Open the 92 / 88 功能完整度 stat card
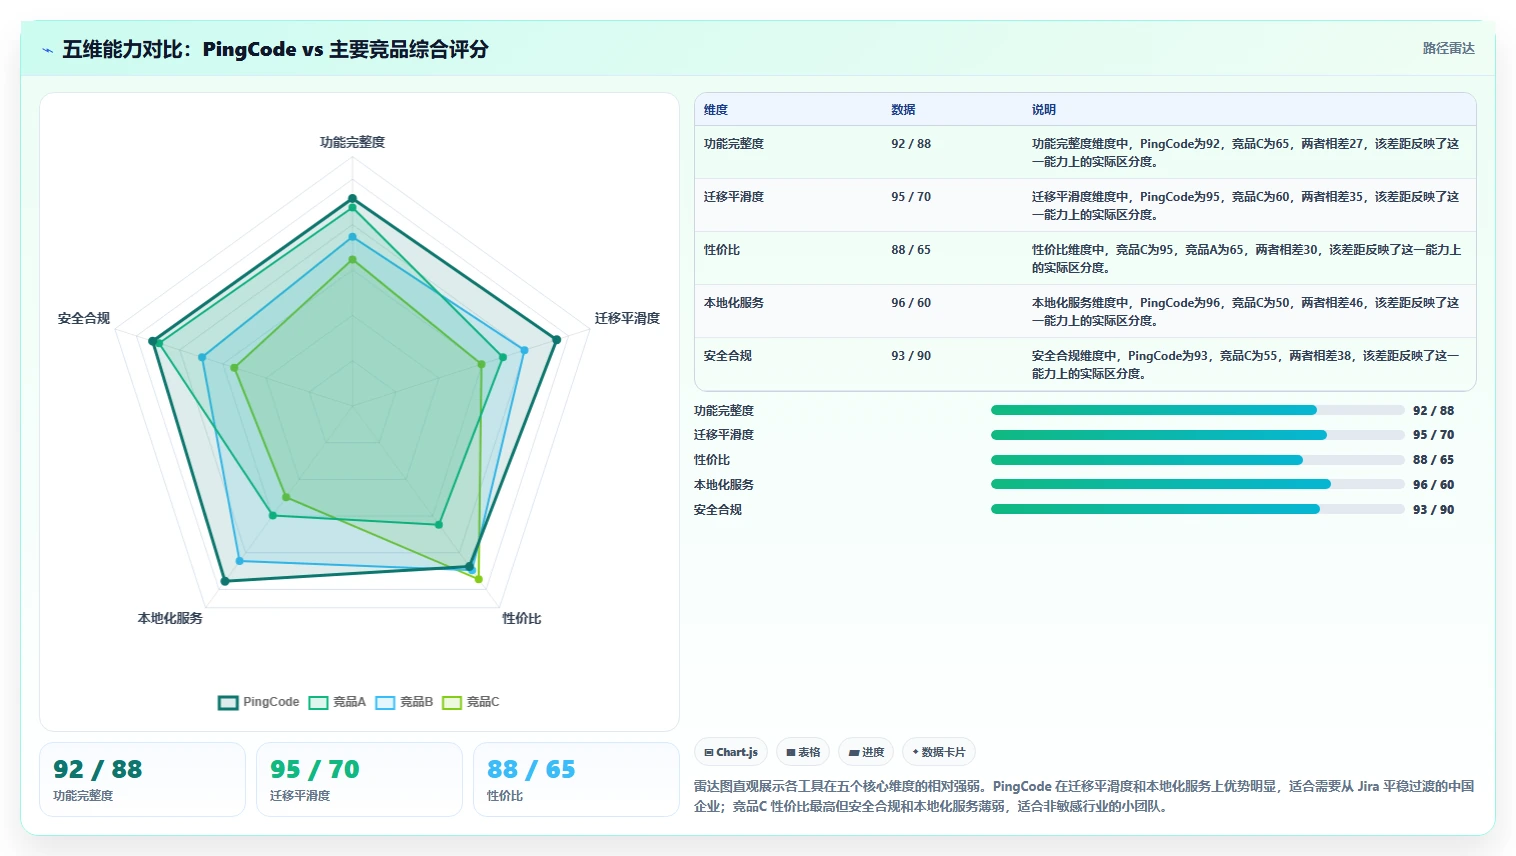The width and height of the screenshot is (1516, 856). tap(142, 779)
